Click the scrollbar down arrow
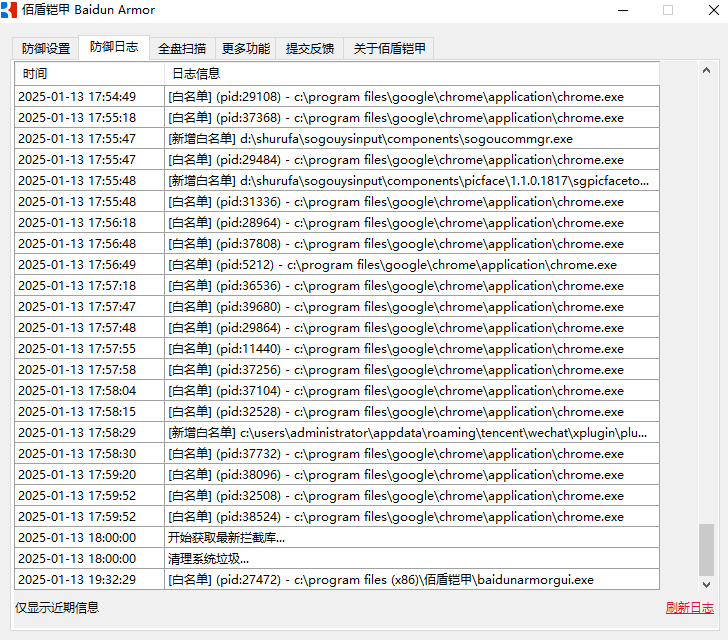Viewport: 728px width, 640px height. pos(707,584)
